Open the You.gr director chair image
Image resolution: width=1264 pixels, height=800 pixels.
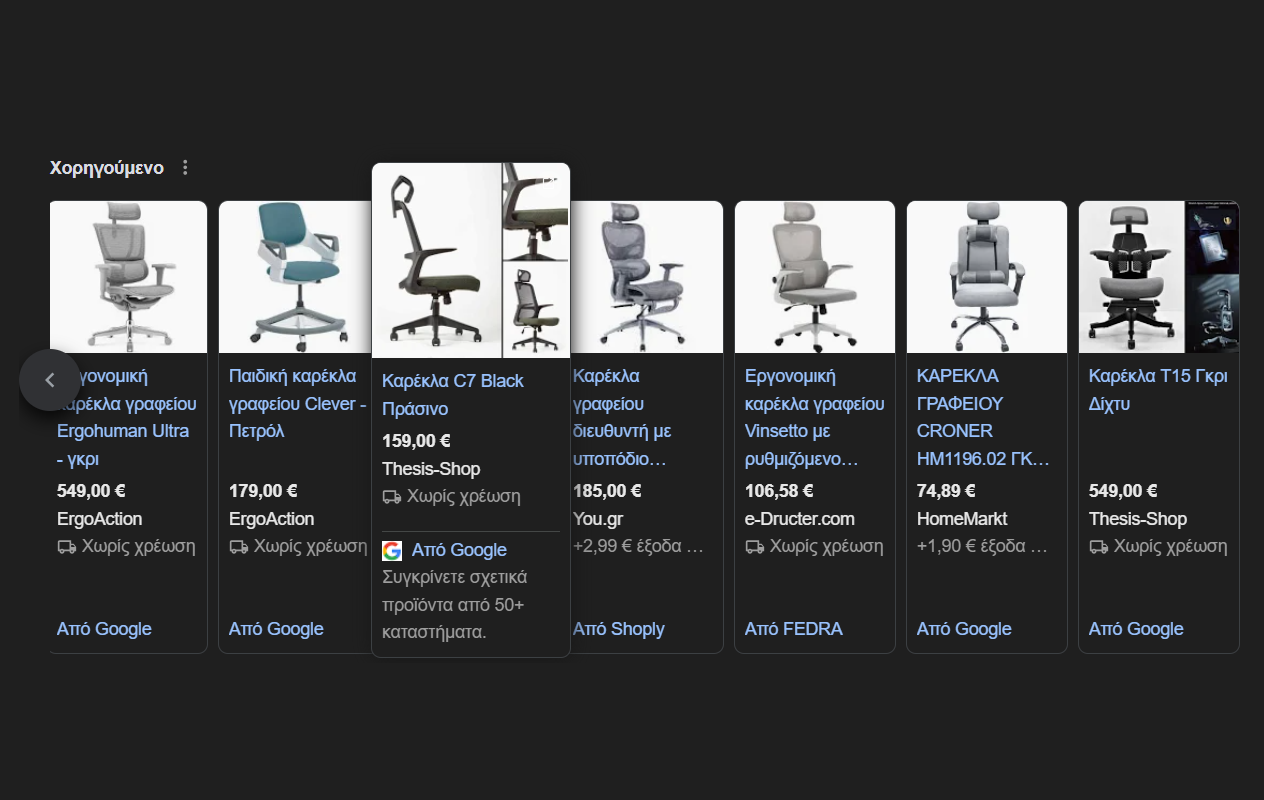click(646, 277)
